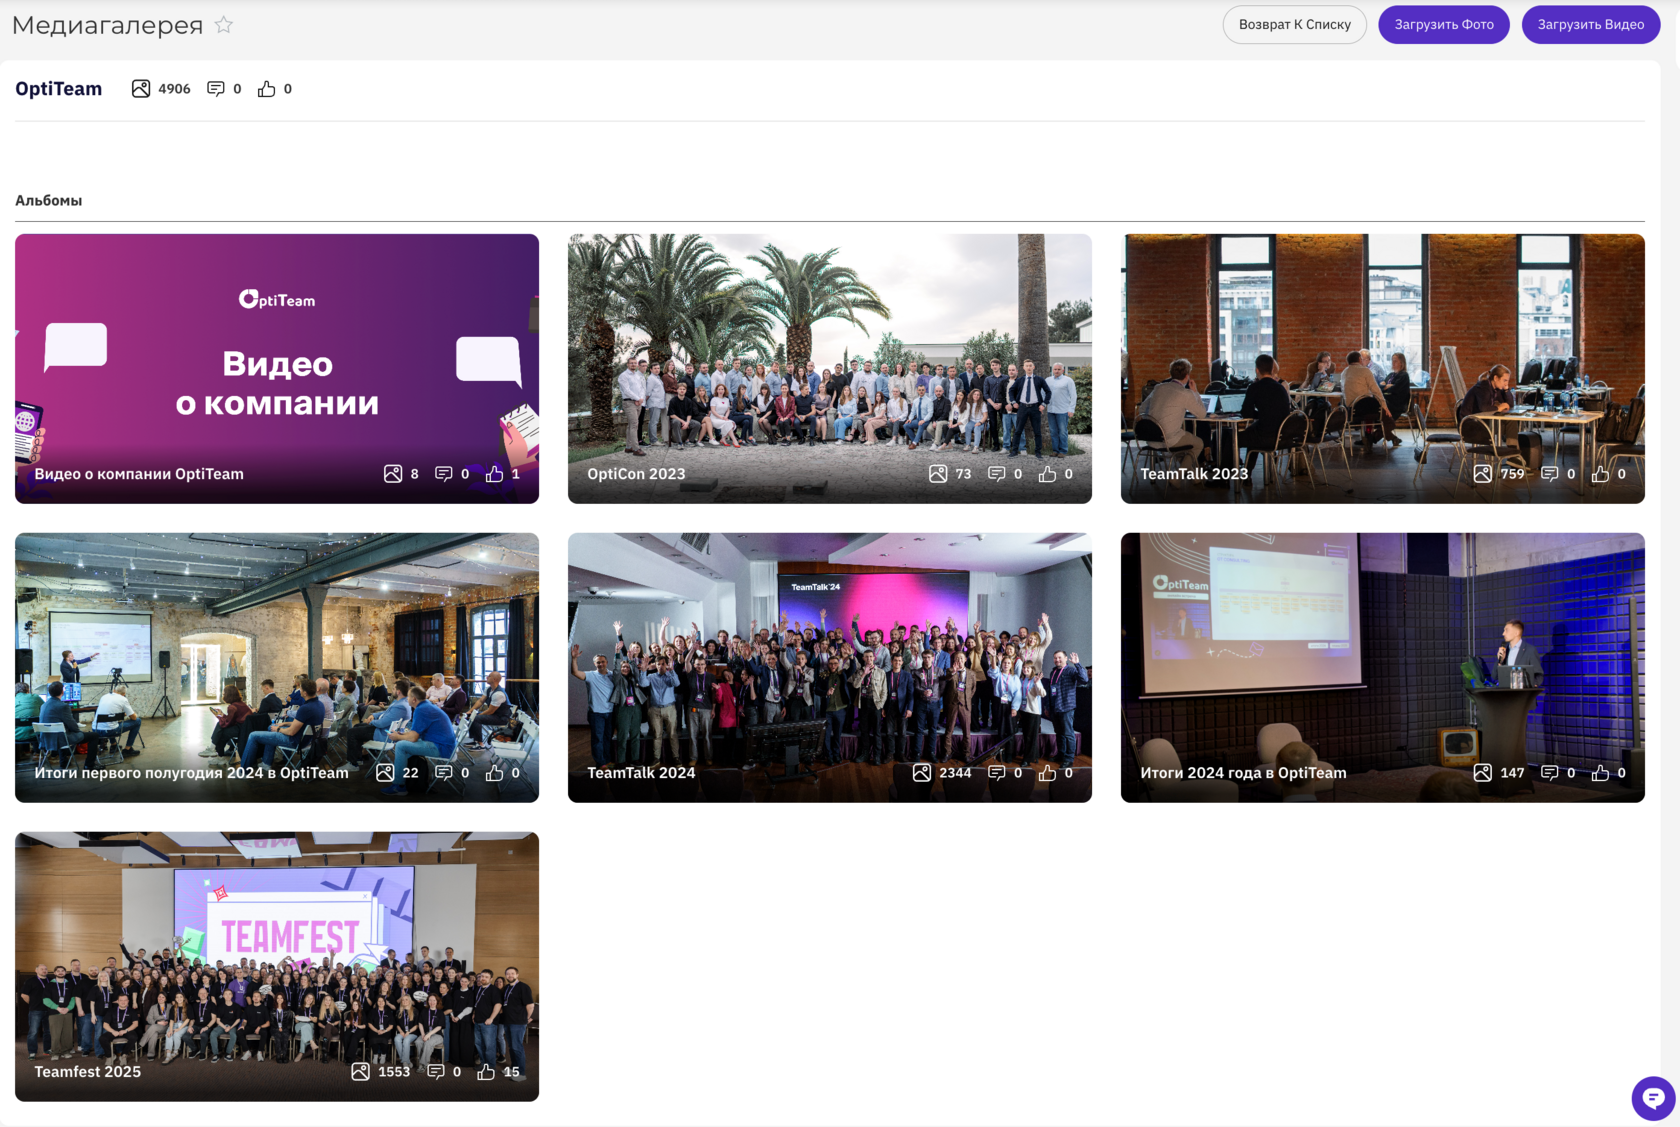
Task: Open the OptiCon 2023 palm-tree group photo
Action: click(830, 369)
